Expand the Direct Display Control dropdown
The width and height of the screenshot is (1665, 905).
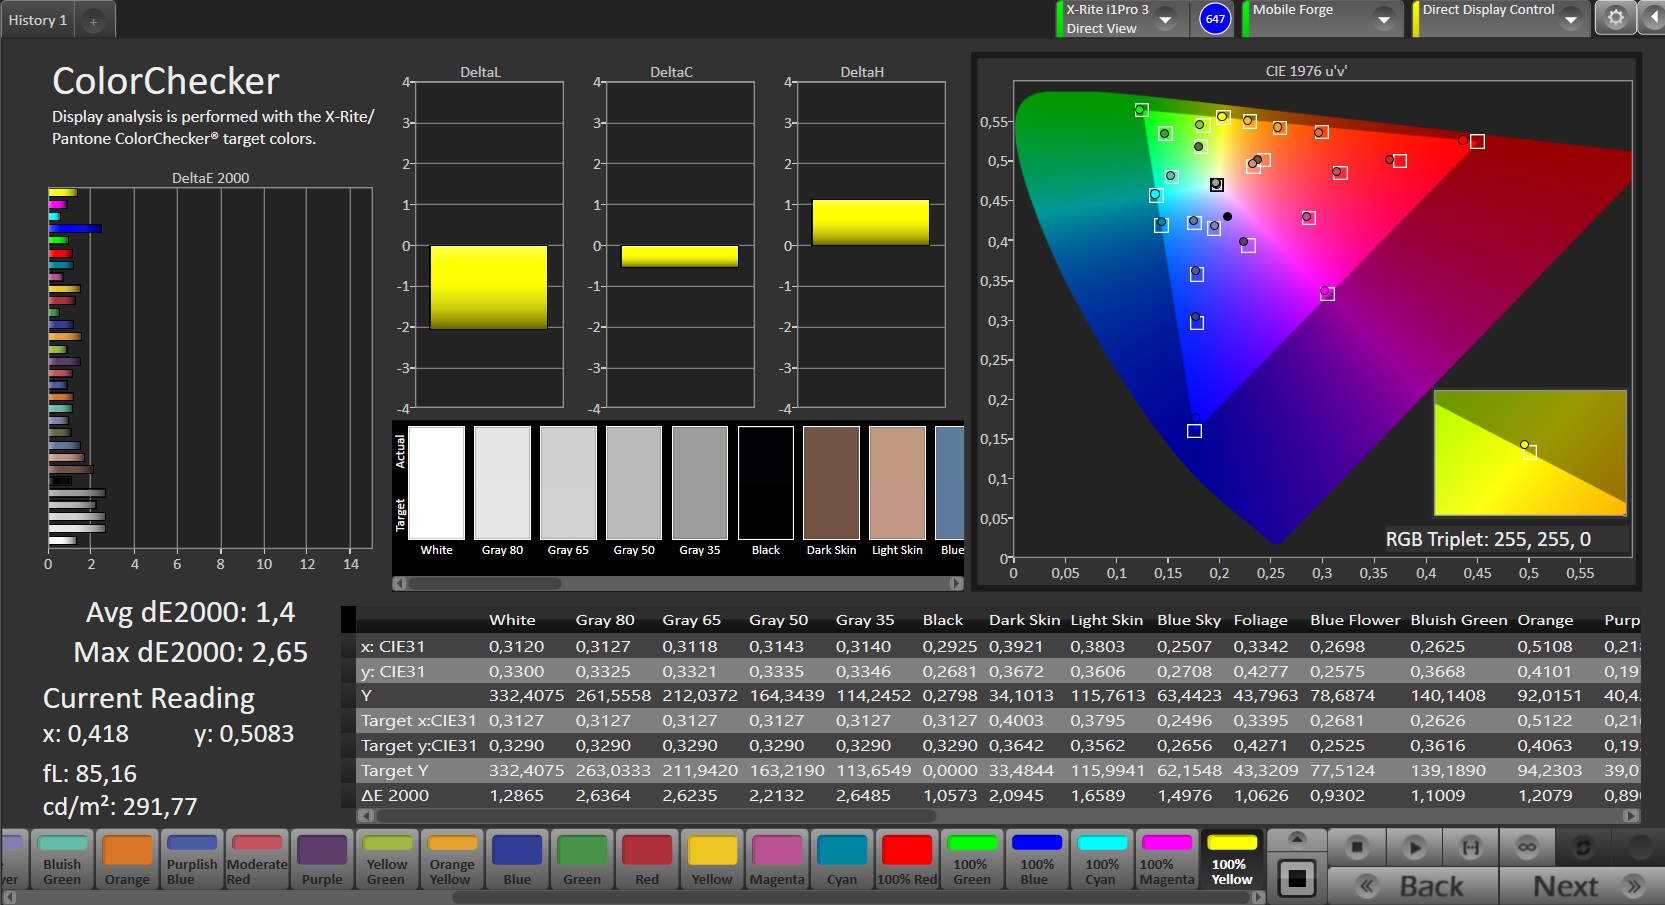click(1570, 19)
